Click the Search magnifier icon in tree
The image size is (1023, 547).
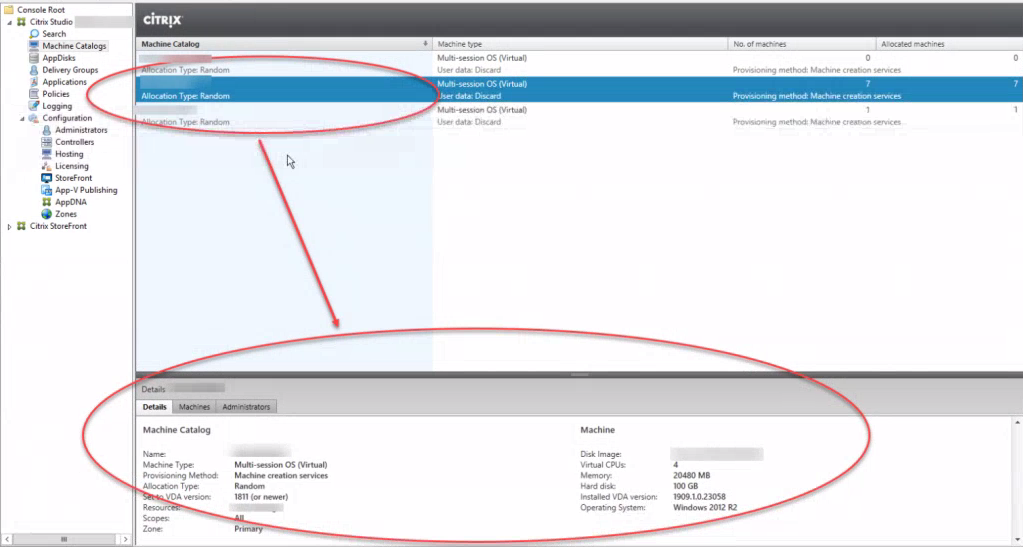click(x=35, y=34)
